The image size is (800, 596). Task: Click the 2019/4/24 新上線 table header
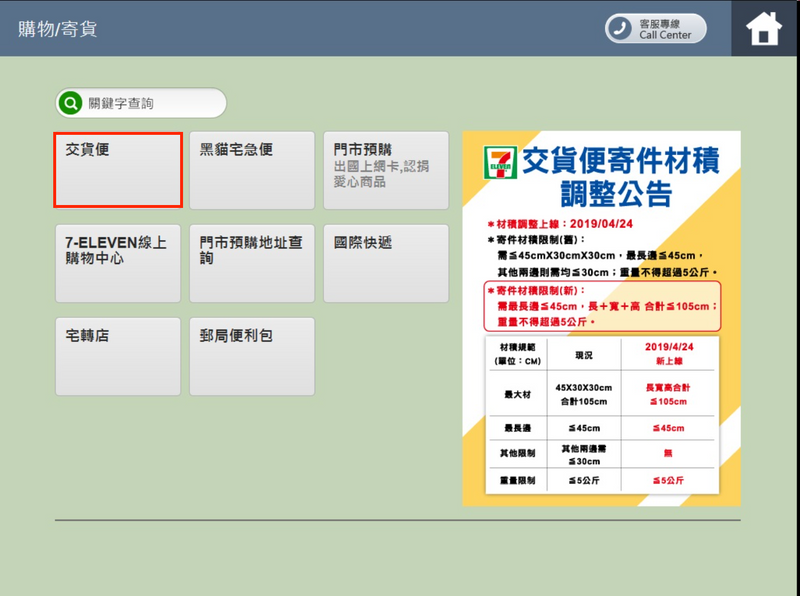[x=669, y=354]
